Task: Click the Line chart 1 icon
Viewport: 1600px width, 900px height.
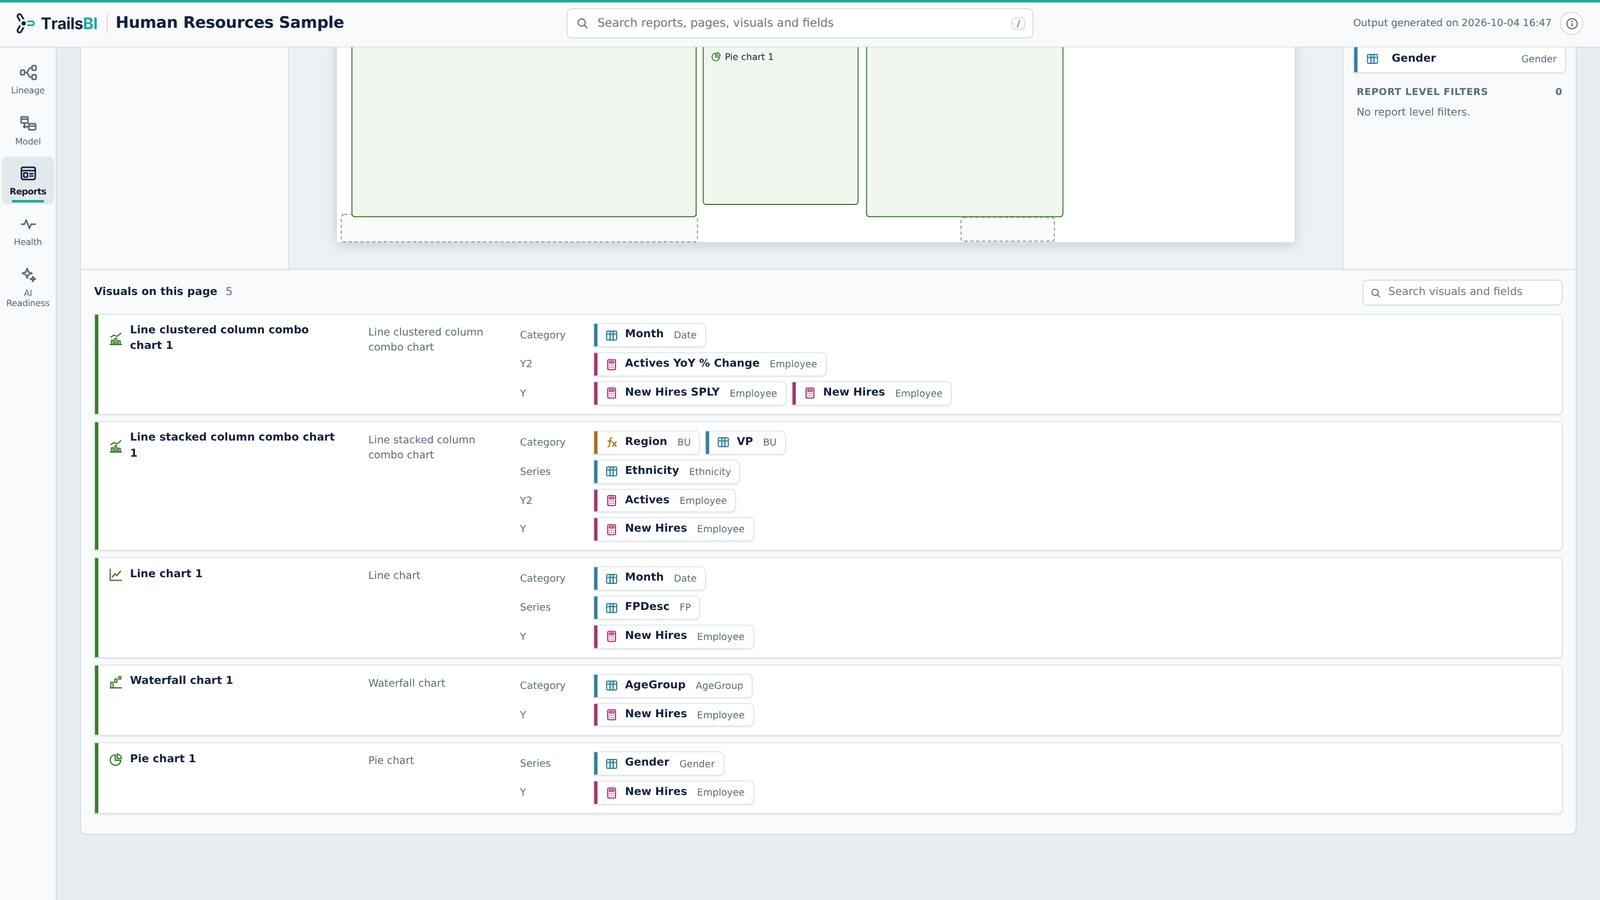Action: pos(116,574)
